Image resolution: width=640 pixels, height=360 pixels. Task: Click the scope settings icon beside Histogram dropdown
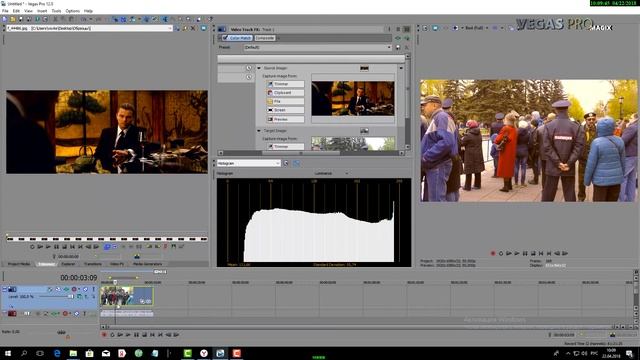pyautogui.click(x=286, y=163)
